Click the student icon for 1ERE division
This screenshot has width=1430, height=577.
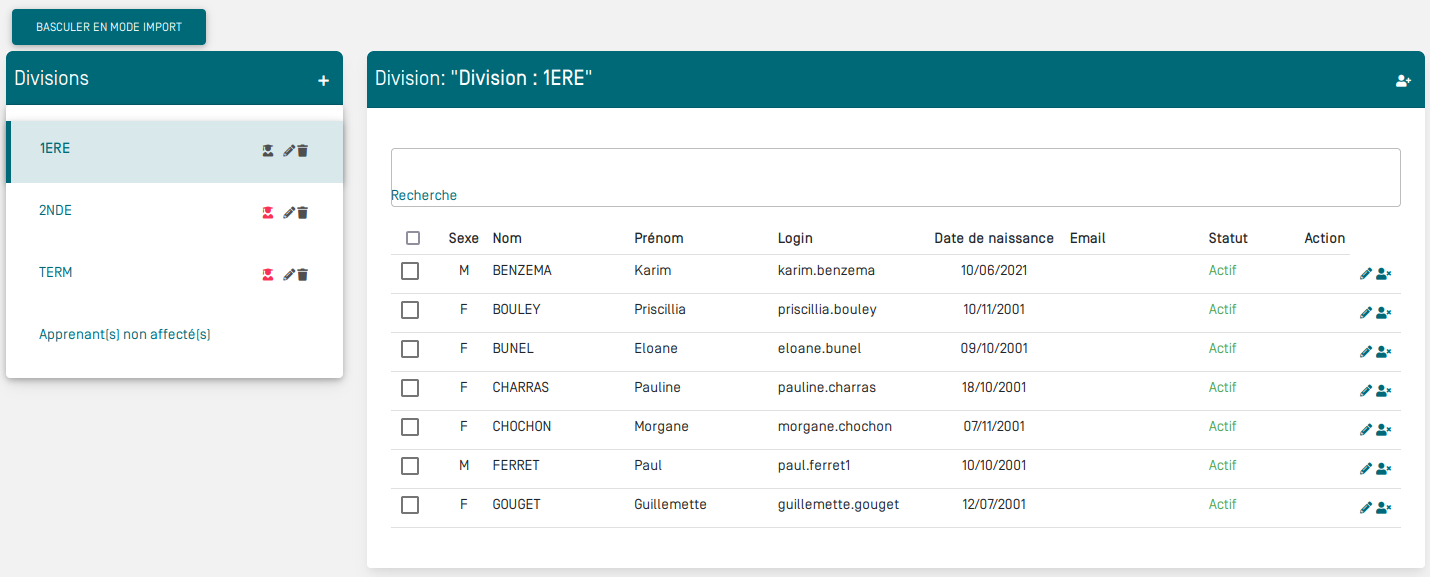(x=267, y=151)
